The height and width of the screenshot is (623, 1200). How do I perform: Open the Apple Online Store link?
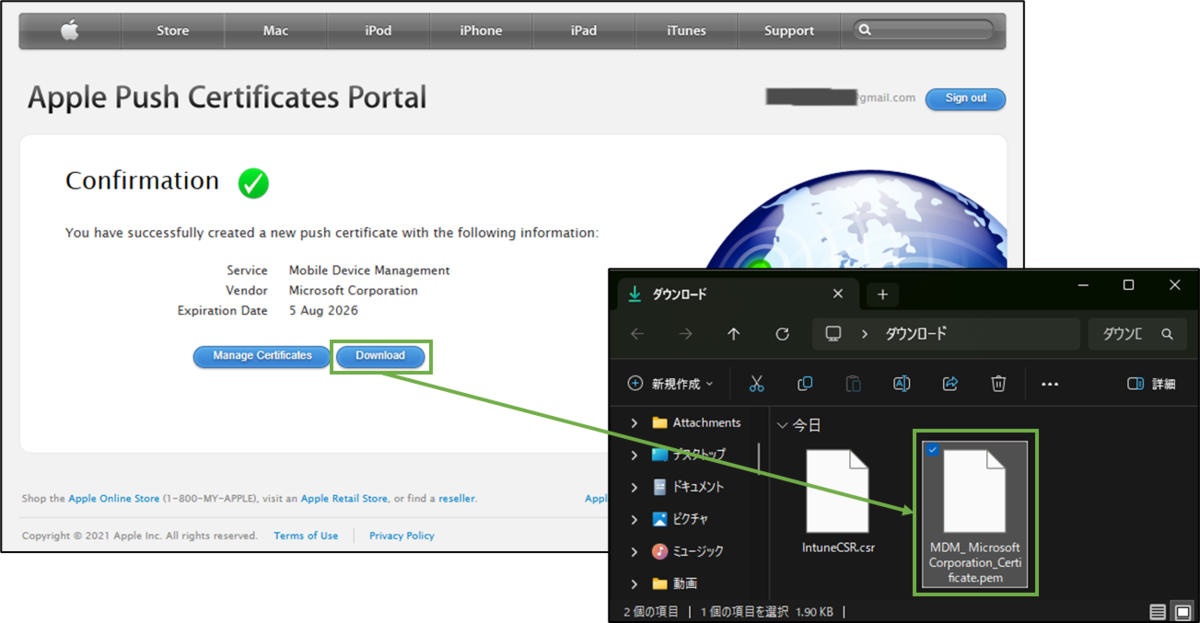click(x=114, y=498)
